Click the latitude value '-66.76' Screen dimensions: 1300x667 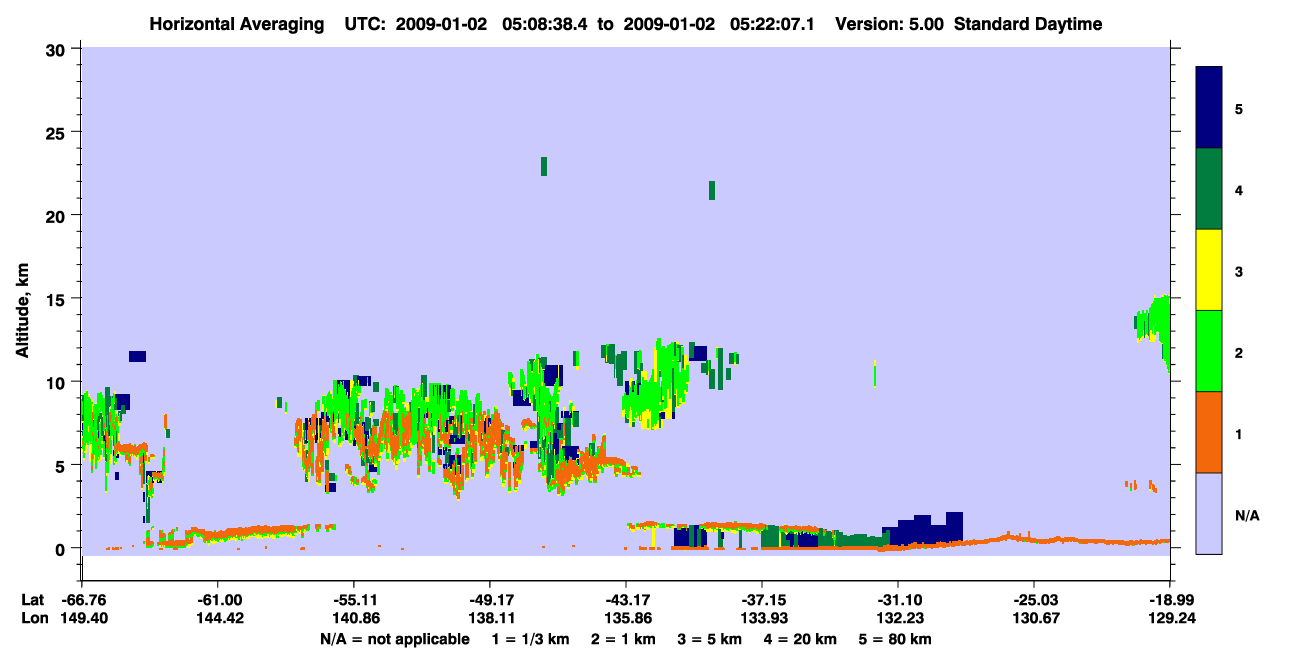tap(84, 600)
